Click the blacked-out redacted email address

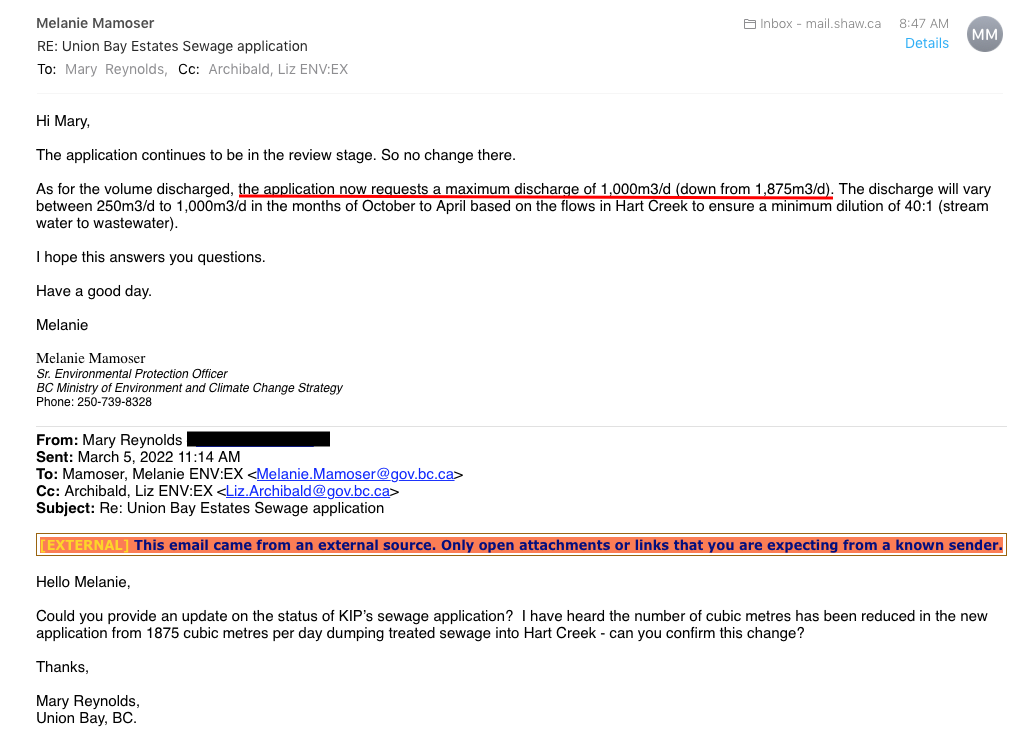[x=258, y=439]
